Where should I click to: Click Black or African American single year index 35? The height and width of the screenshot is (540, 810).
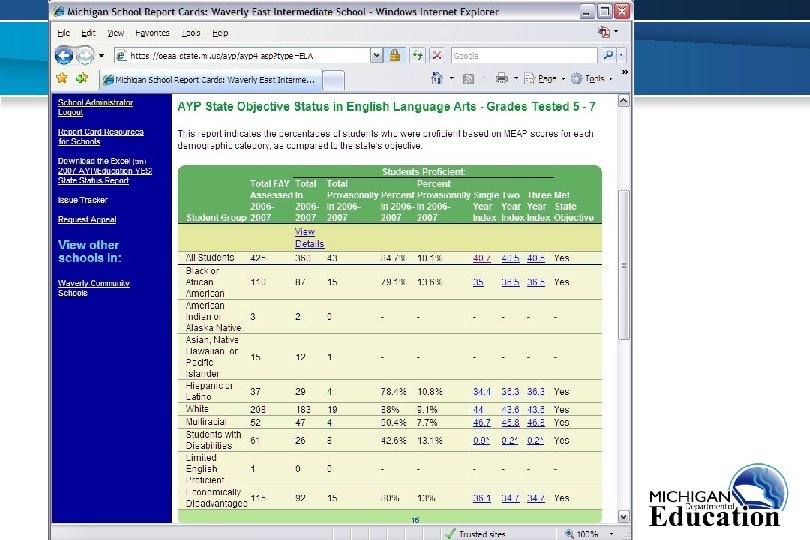pos(478,282)
